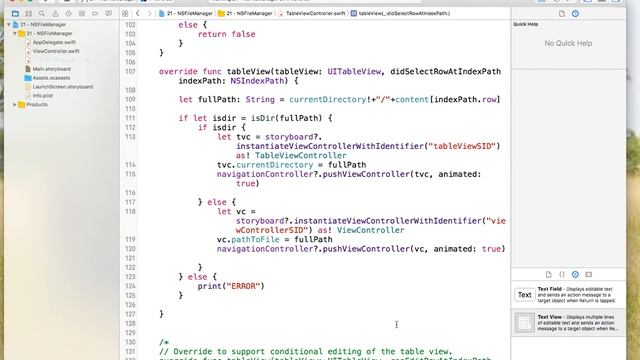Open the Report navigator
640x360 pixels.
pos(109,13)
